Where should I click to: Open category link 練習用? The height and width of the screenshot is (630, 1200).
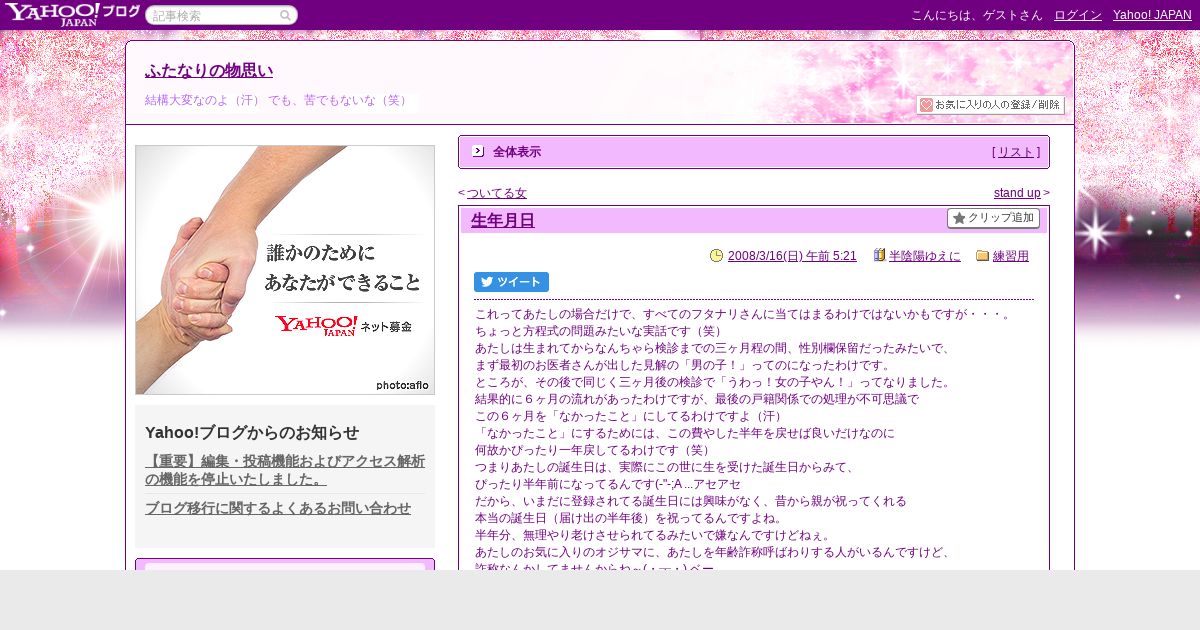tap(1011, 256)
